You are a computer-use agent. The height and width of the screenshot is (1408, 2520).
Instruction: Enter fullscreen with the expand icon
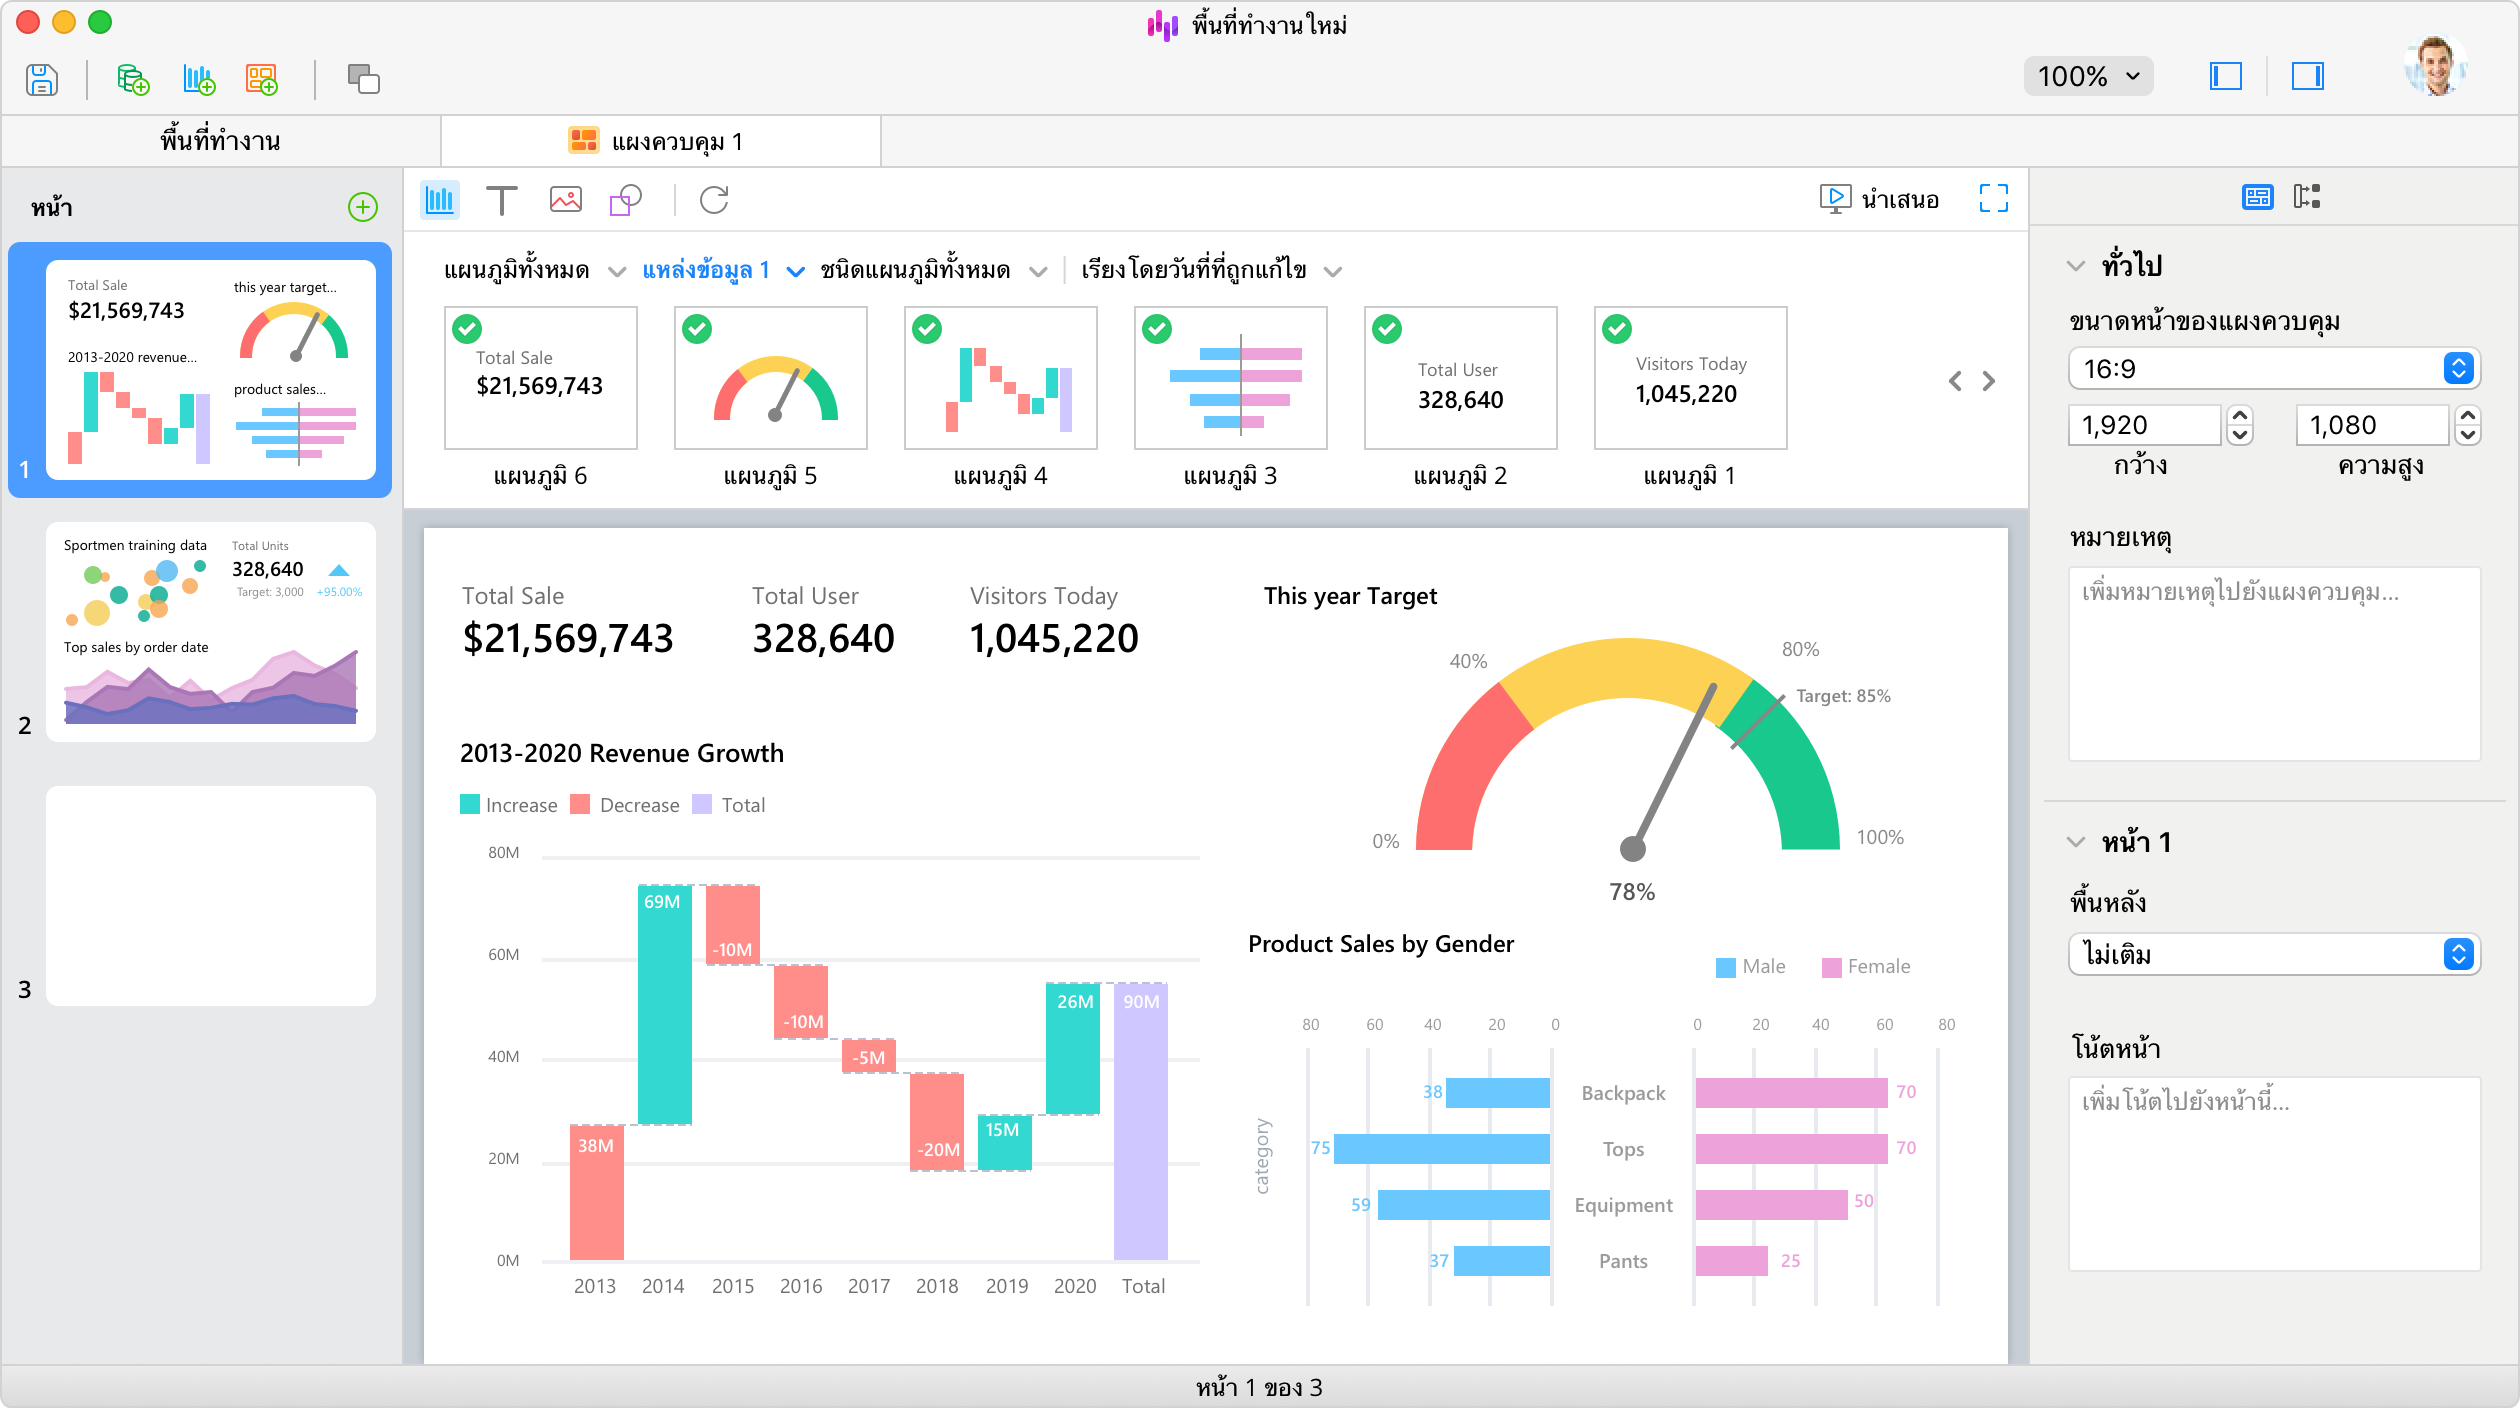1993,198
